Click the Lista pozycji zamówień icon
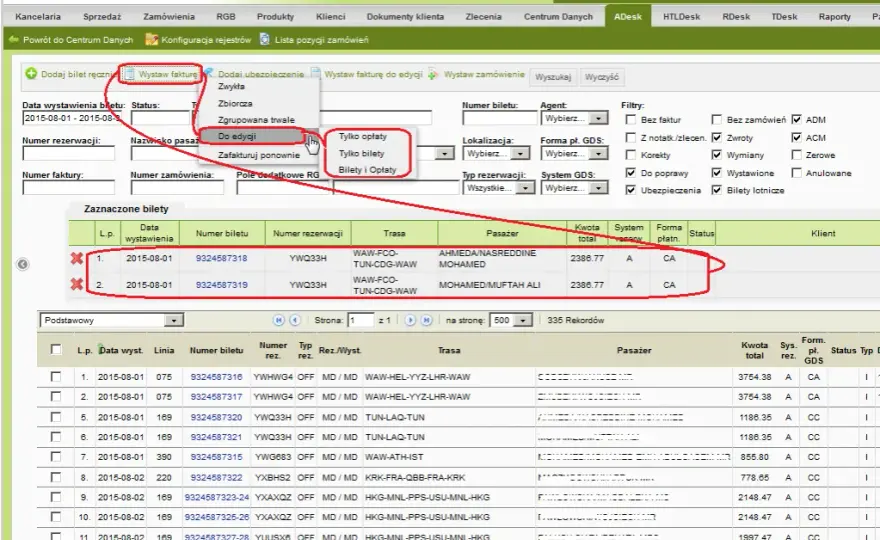This screenshot has width=880, height=540. [265, 40]
